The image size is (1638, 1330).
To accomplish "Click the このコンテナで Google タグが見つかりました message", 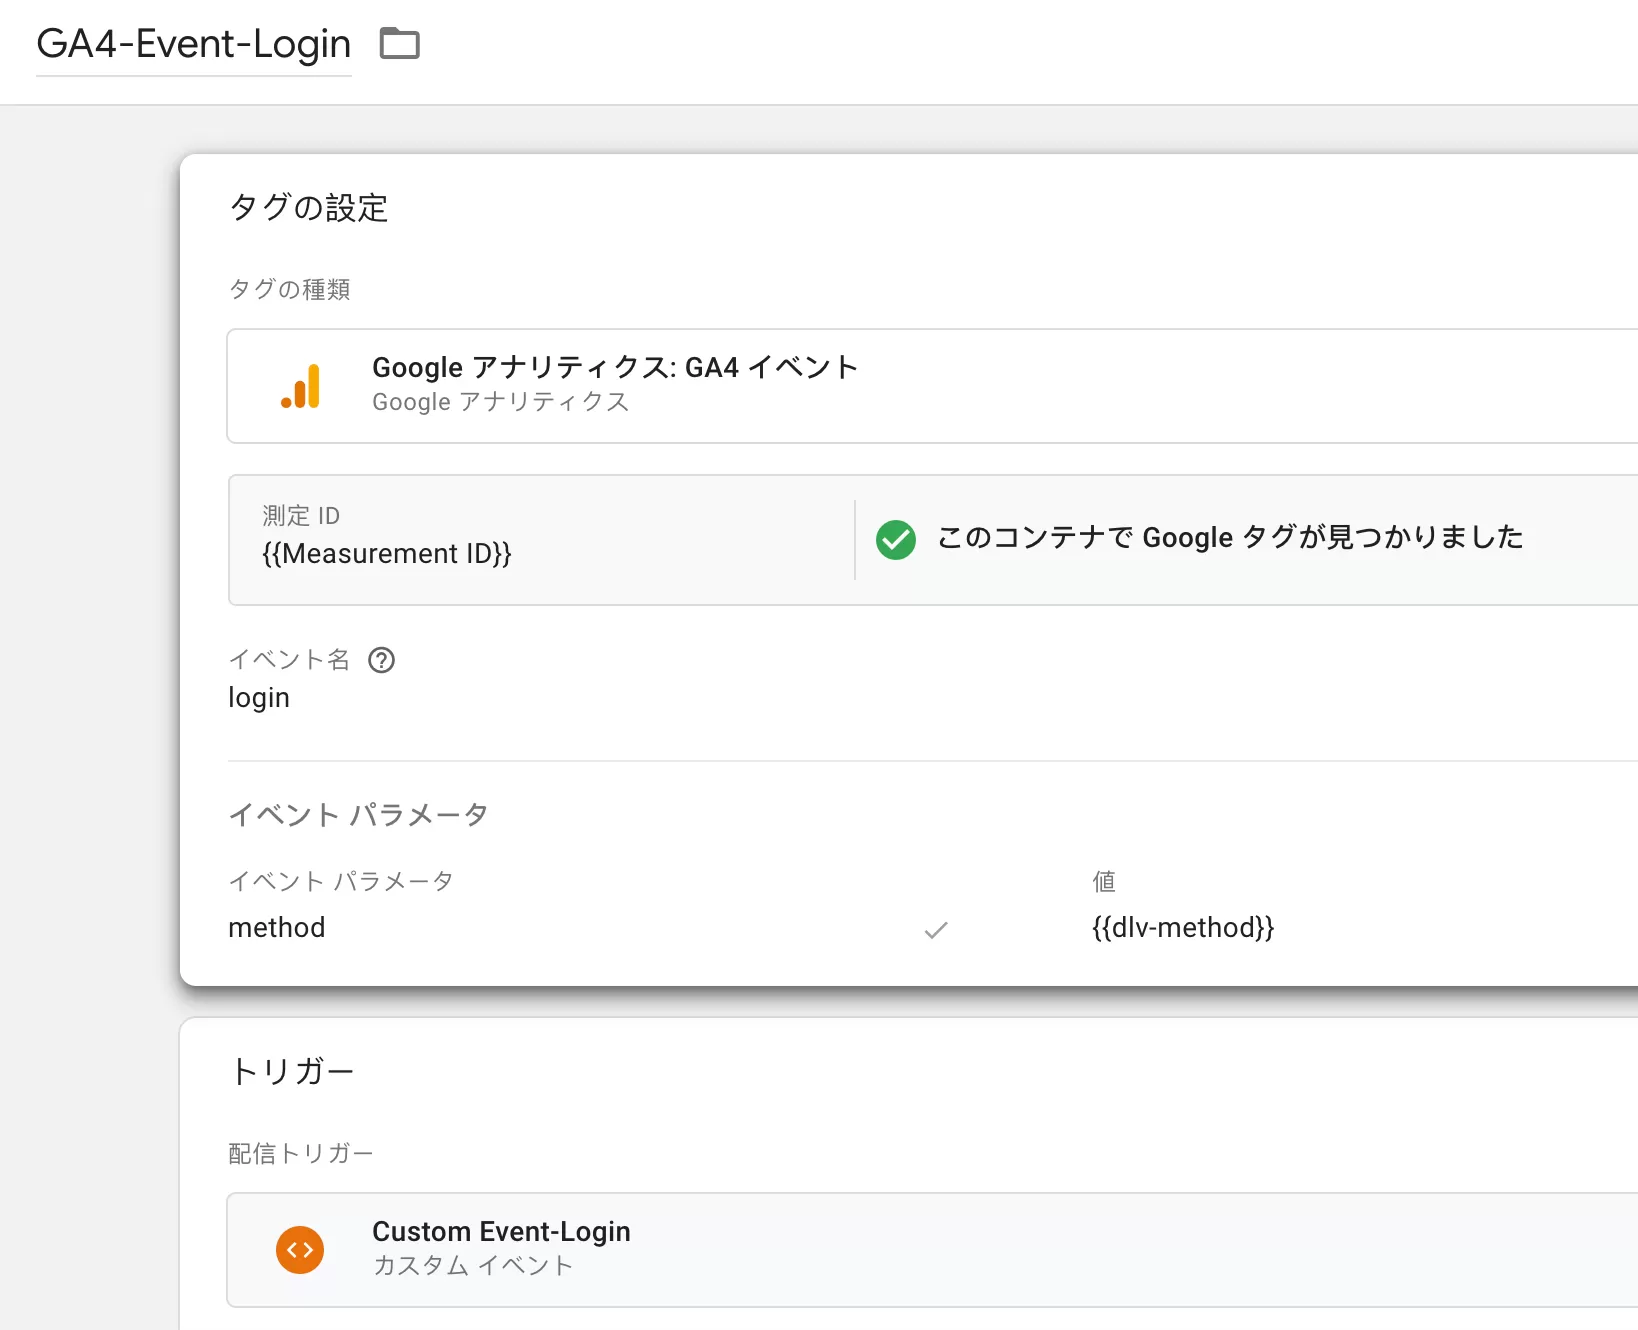I will pos(1230,538).
